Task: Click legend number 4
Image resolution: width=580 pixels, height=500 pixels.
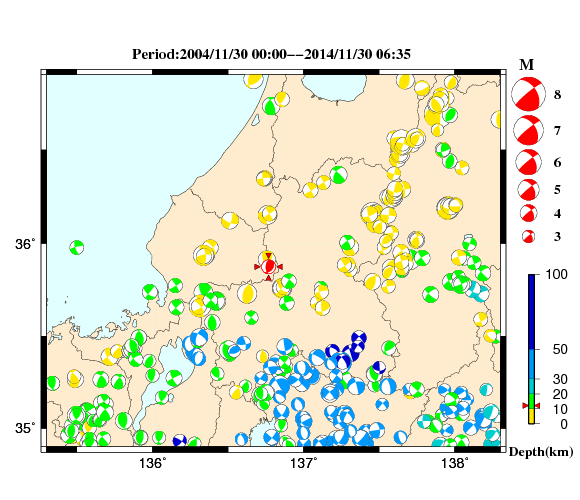Action: point(557,213)
